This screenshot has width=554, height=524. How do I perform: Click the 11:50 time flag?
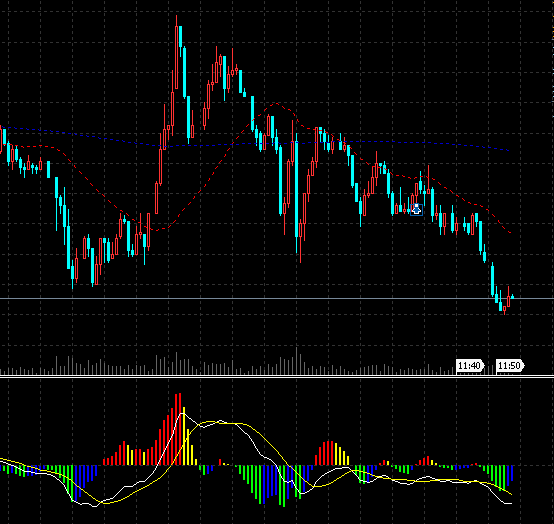[x=510, y=366]
